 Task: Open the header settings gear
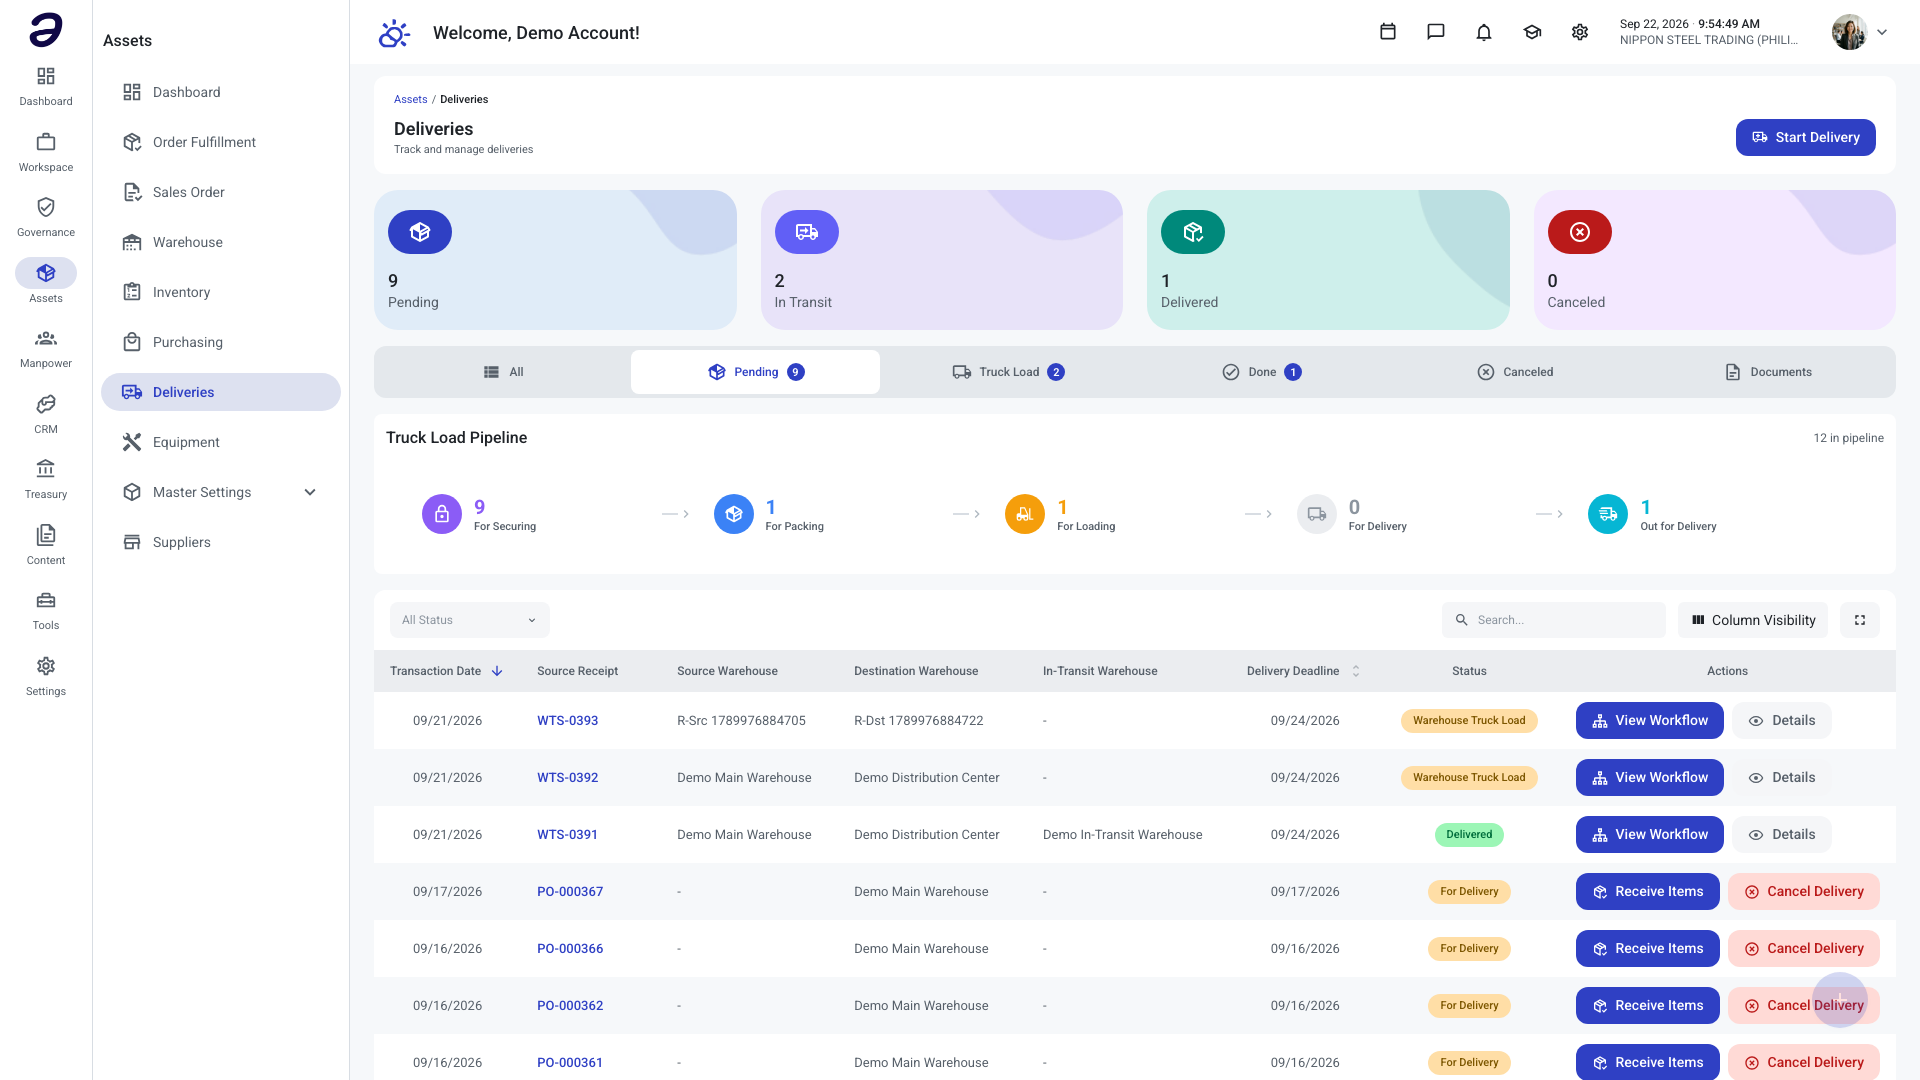tap(1580, 32)
